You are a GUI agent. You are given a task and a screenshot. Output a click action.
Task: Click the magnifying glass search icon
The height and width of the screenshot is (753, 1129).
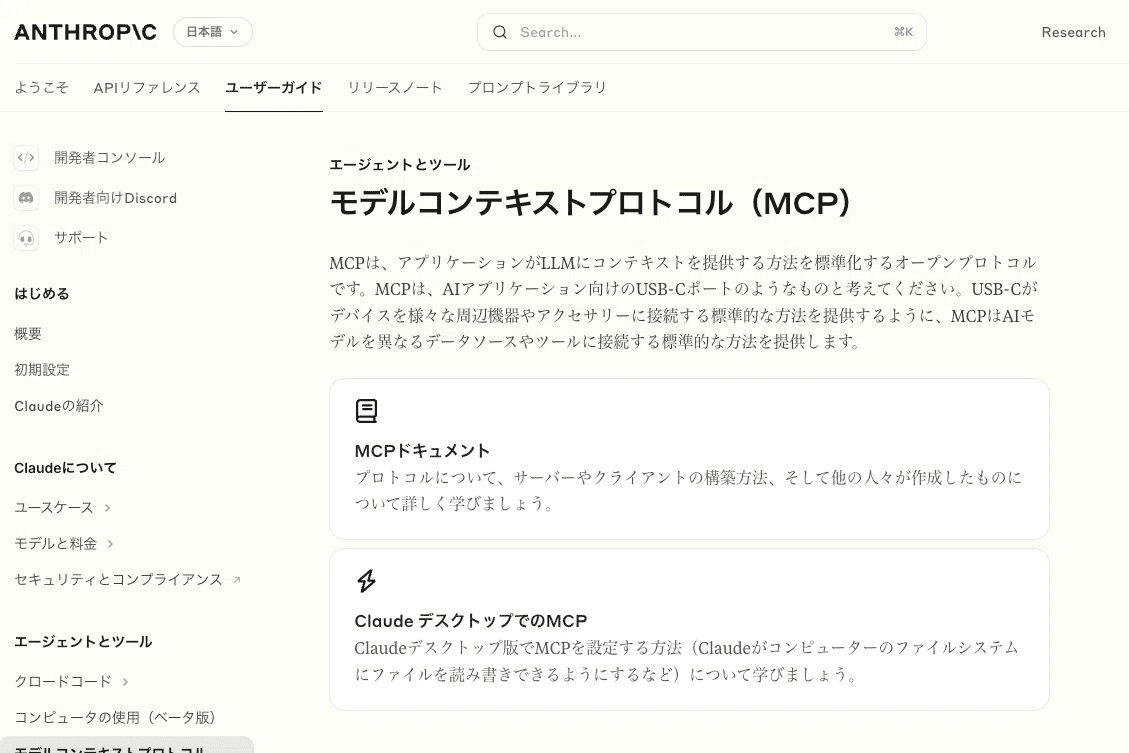[500, 32]
